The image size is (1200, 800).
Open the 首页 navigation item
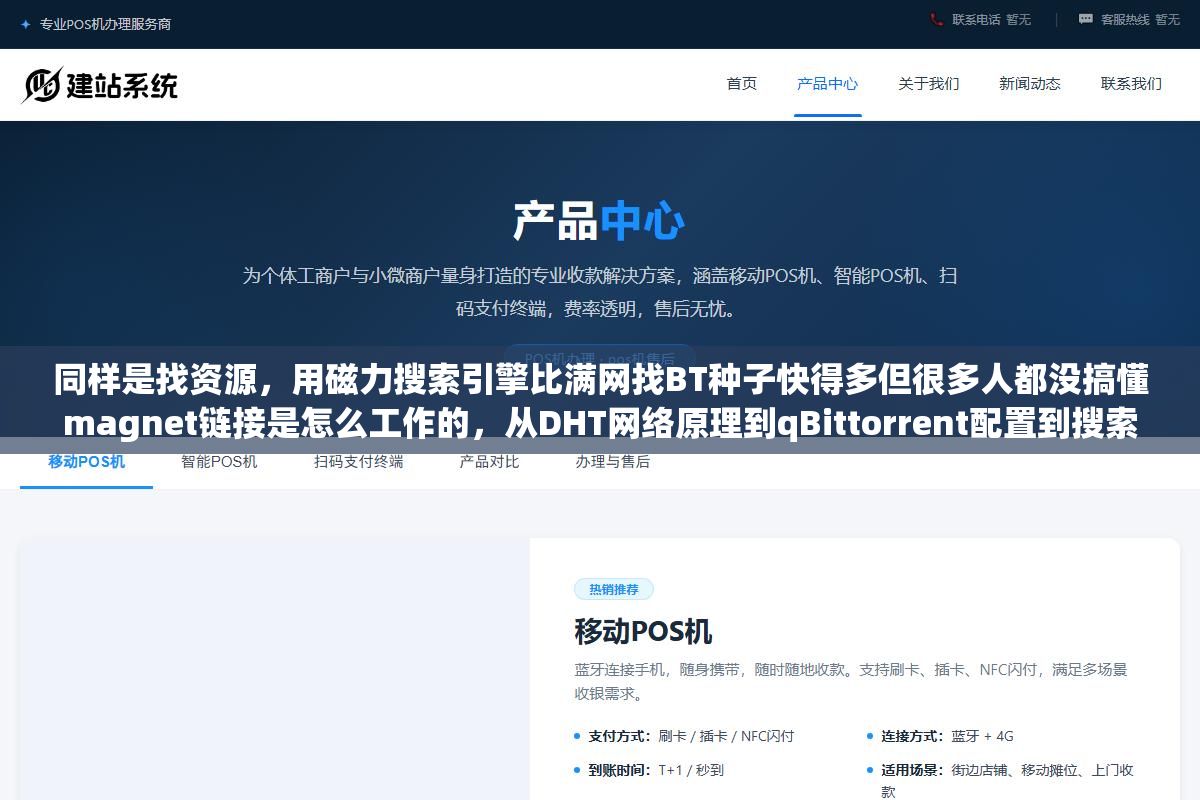[742, 84]
